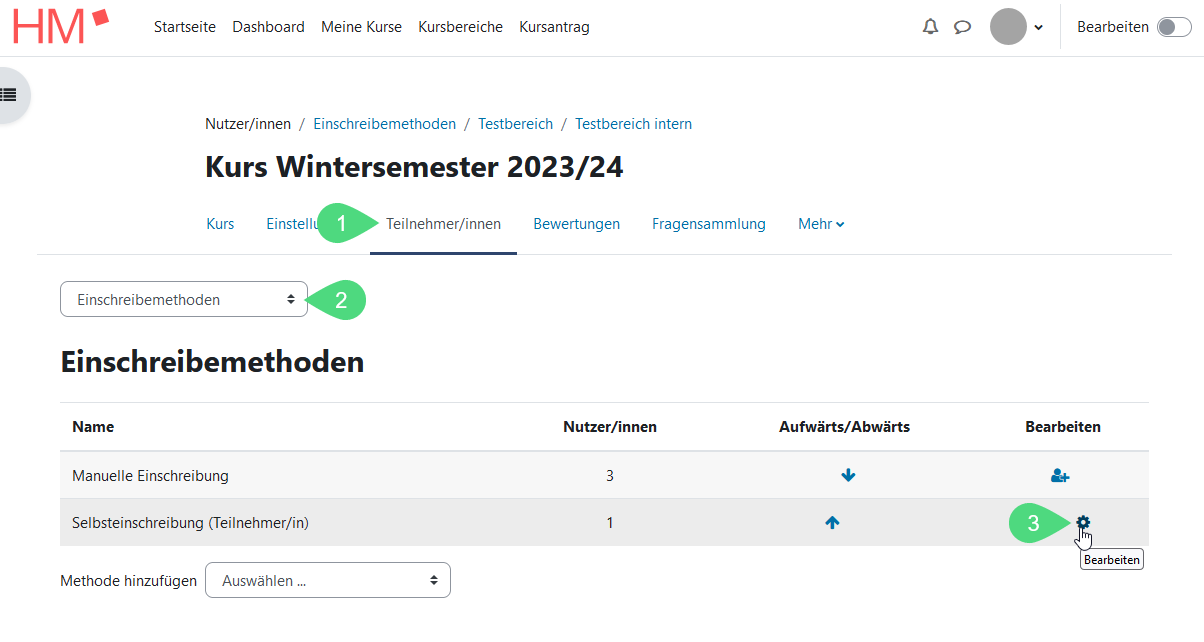Screen dimensions: 1204x642
Task: Open the Methode hinzufügen dropdown
Action: [327, 580]
